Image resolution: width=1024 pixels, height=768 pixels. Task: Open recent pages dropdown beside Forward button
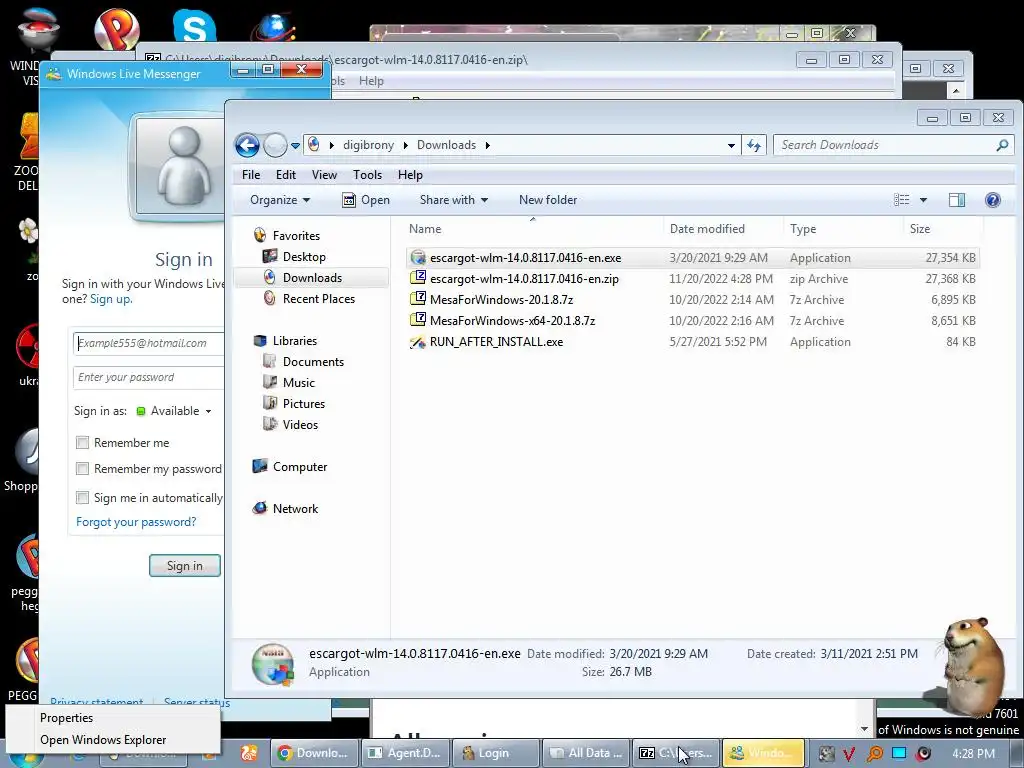295,146
